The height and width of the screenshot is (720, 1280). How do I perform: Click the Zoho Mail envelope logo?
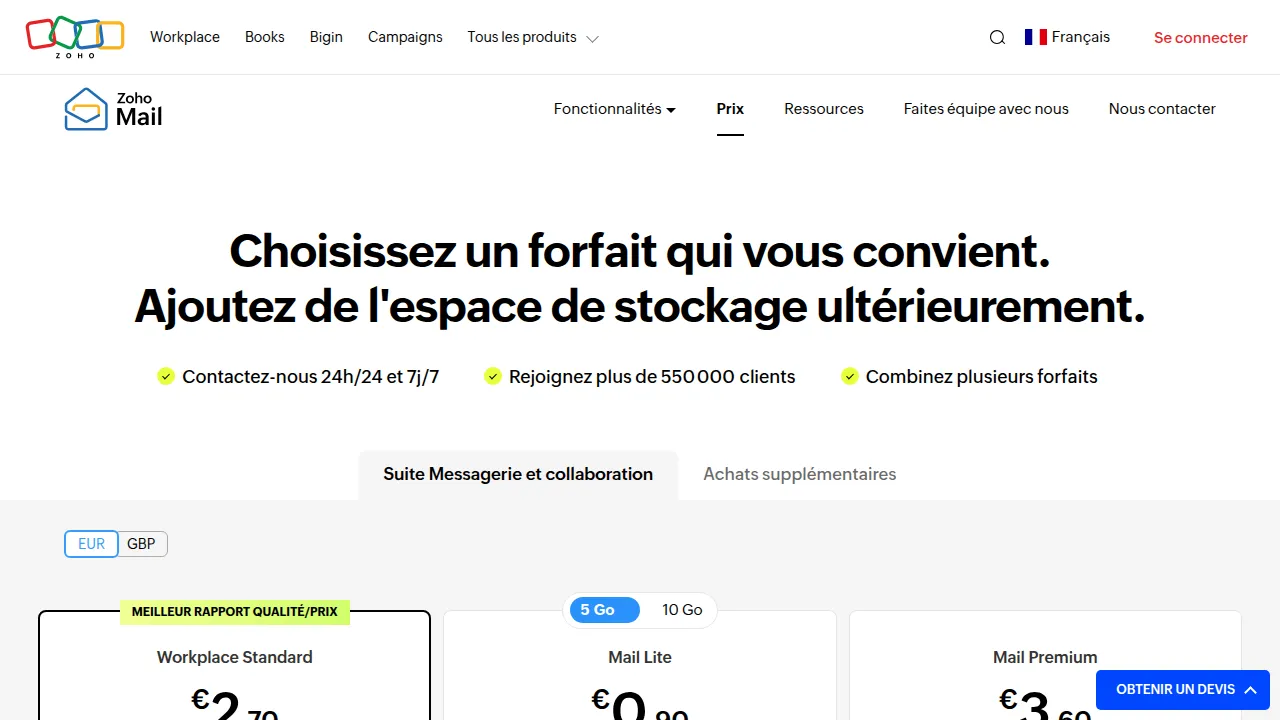113,109
